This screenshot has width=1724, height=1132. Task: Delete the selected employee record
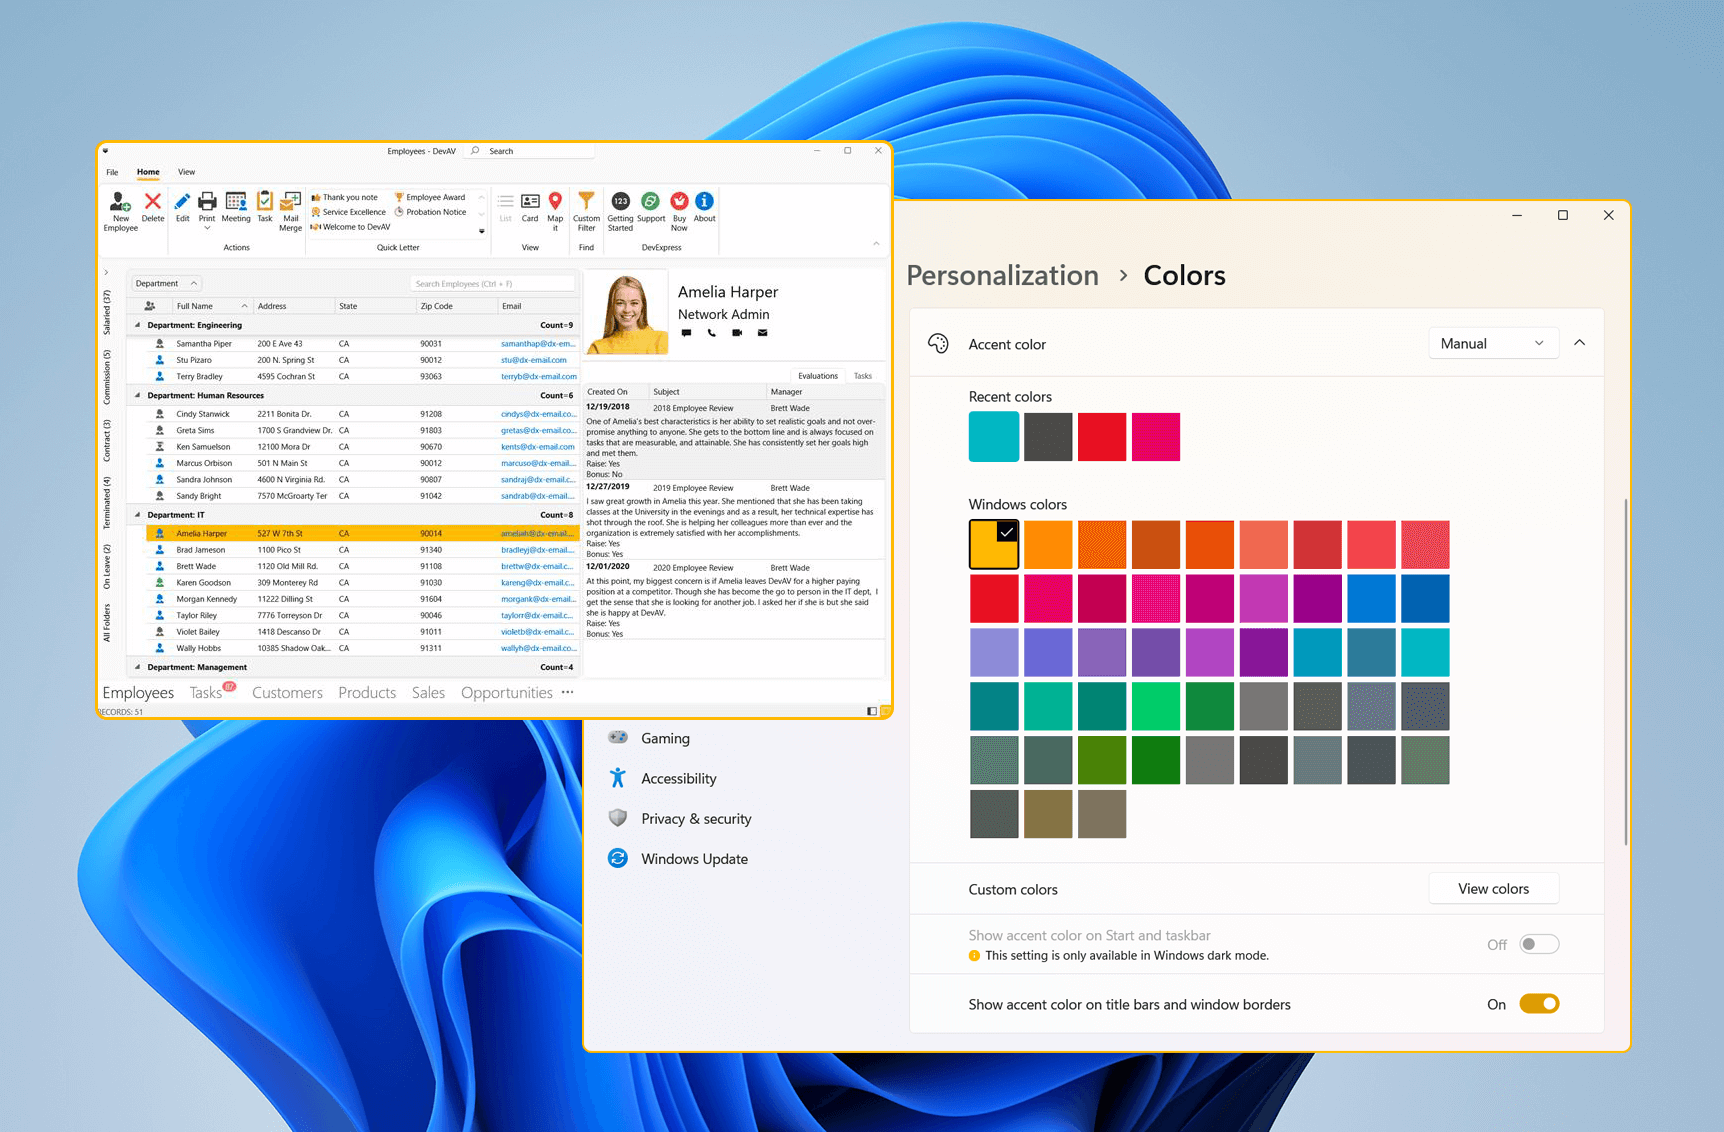click(x=152, y=210)
